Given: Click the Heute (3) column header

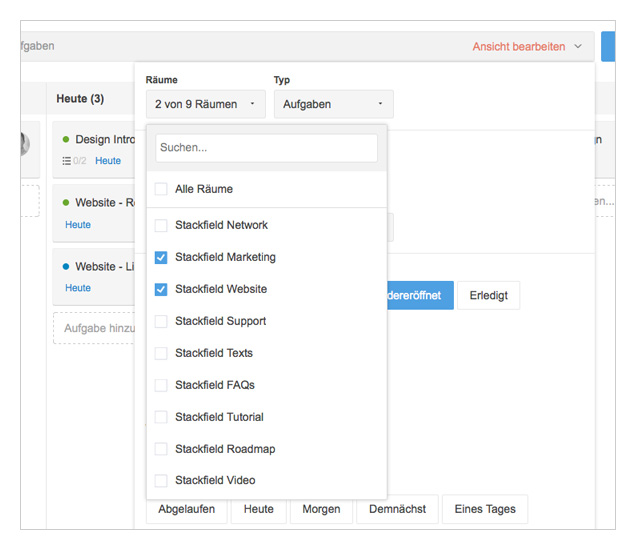Looking at the screenshot, I should tap(80, 99).
